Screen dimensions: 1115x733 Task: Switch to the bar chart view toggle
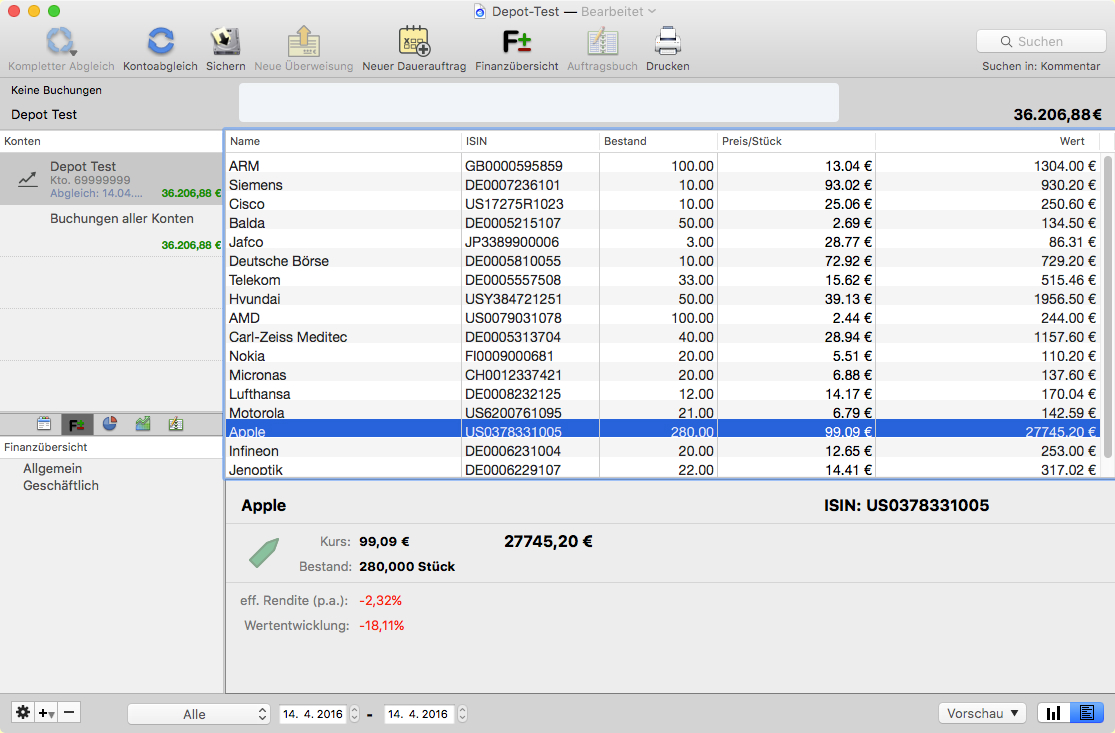coord(1053,713)
